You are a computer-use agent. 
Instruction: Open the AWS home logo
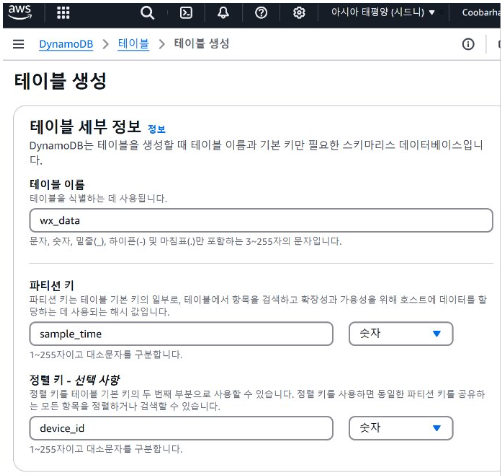click(x=20, y=13)
